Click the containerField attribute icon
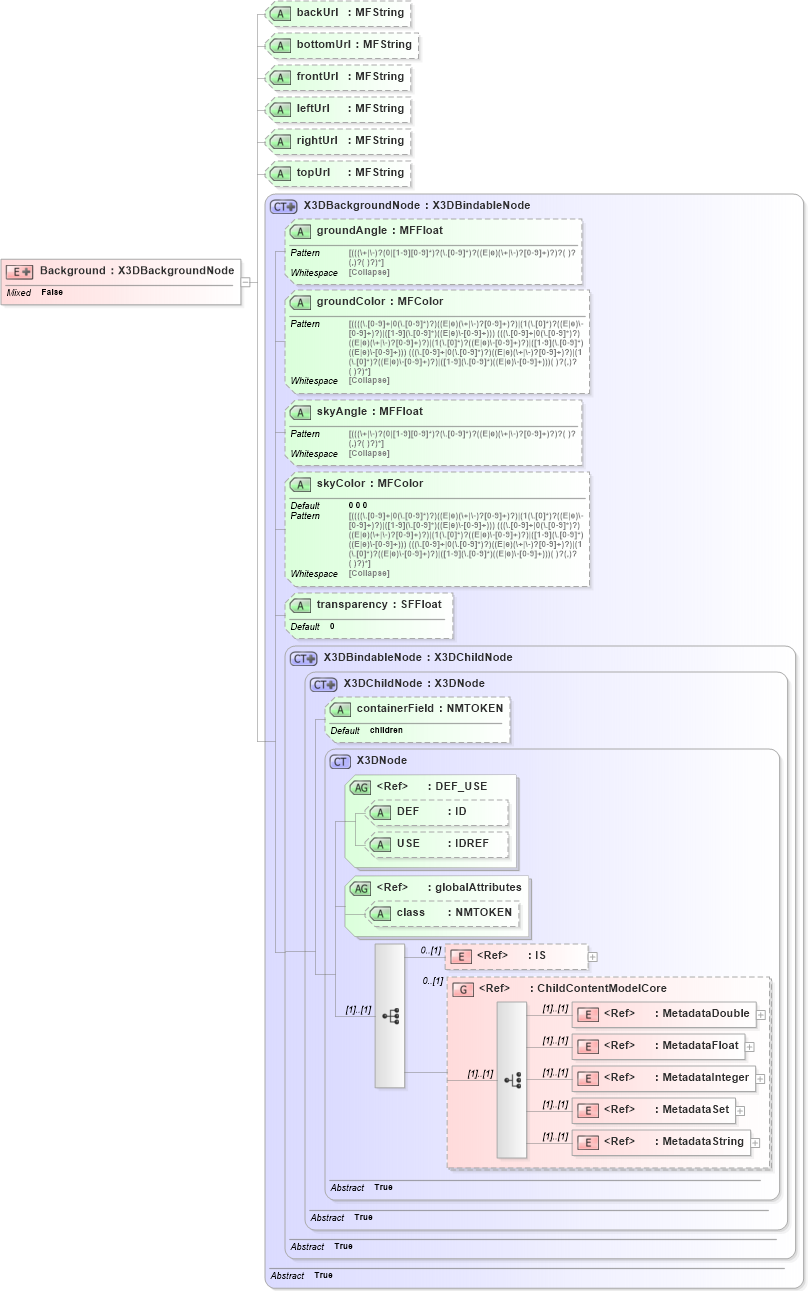Image resolution: width=808 pixels, height=1291 pixels. (x=341, y=709)
